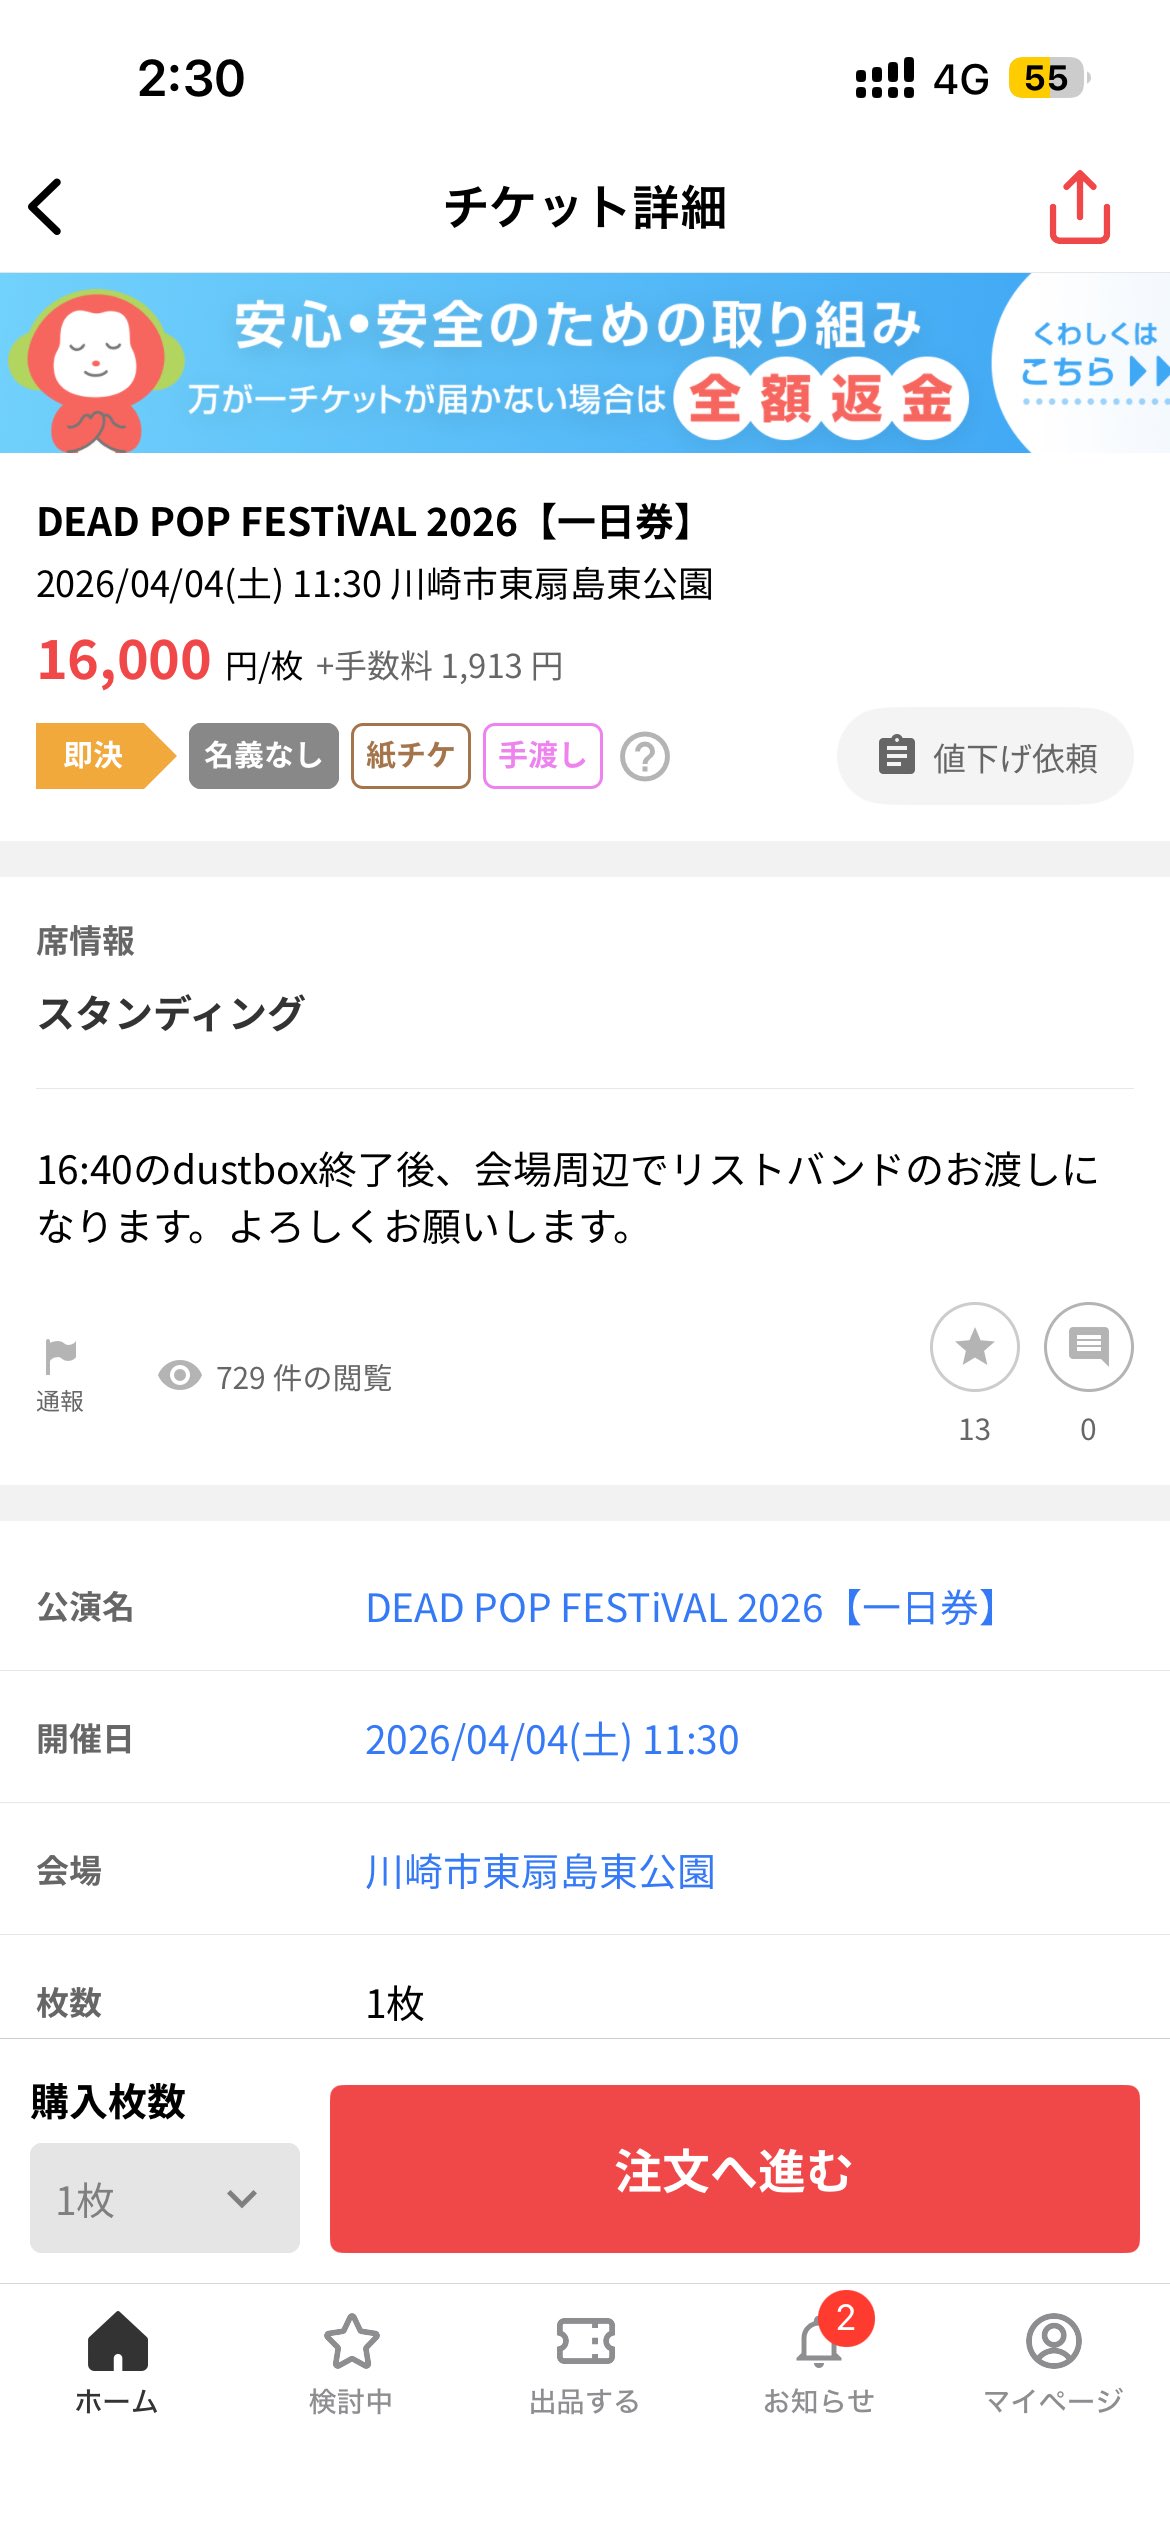Tap the 値下げ依頼 price reduction button

tap(985, 757)
